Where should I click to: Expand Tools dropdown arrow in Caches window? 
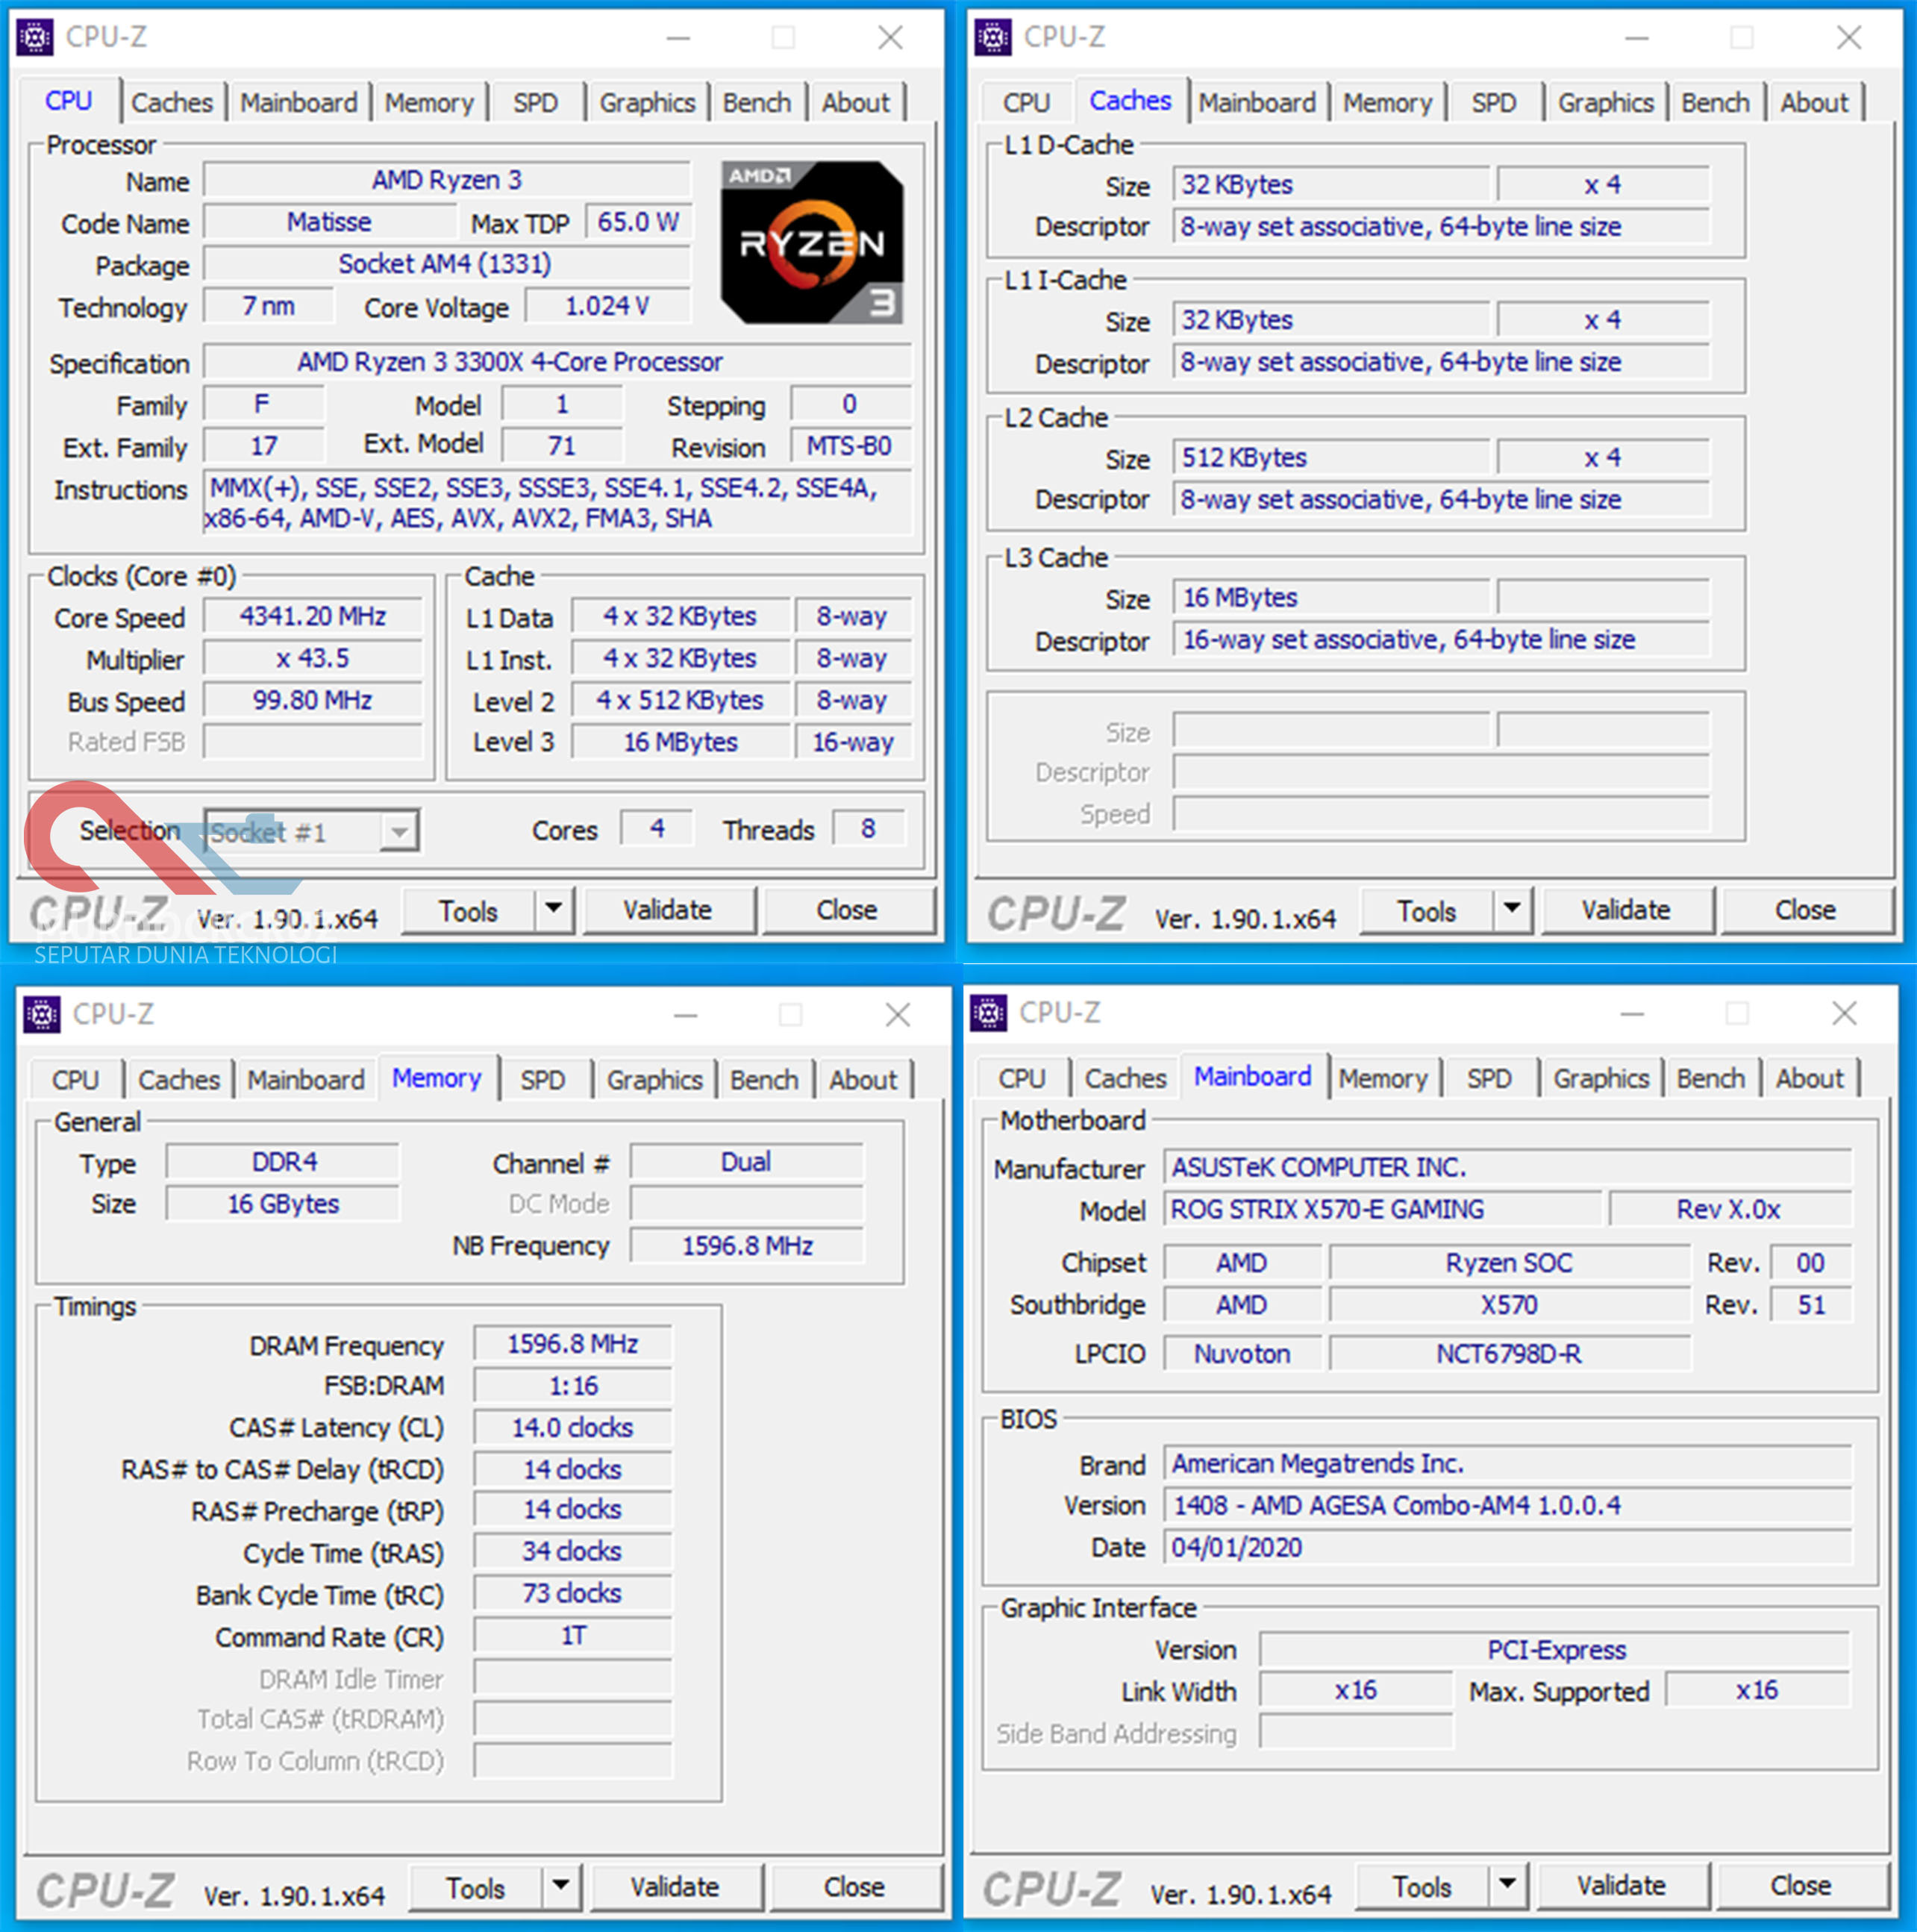point(1512,910)
